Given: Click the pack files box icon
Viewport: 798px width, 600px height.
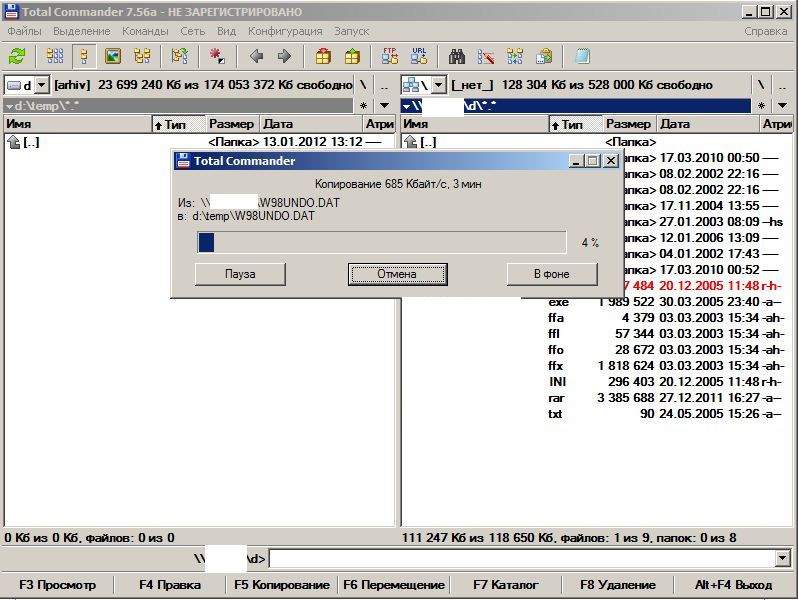Looking at the screenshot, I should (323, 56).
